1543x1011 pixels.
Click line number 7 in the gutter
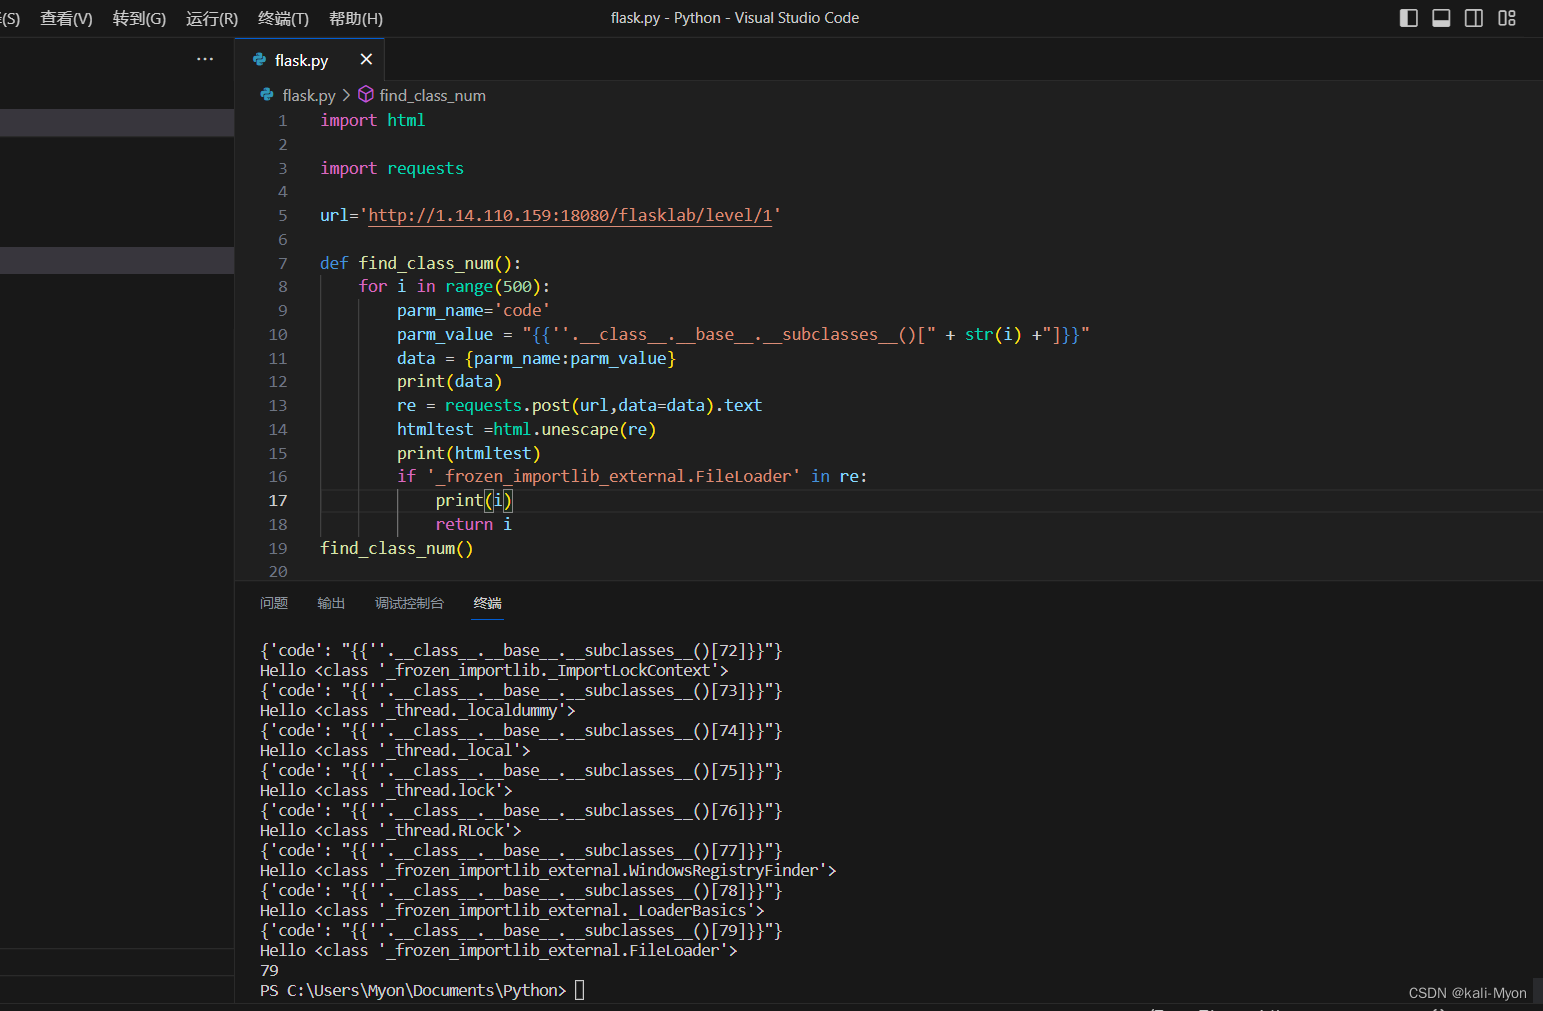pos(283,263)
